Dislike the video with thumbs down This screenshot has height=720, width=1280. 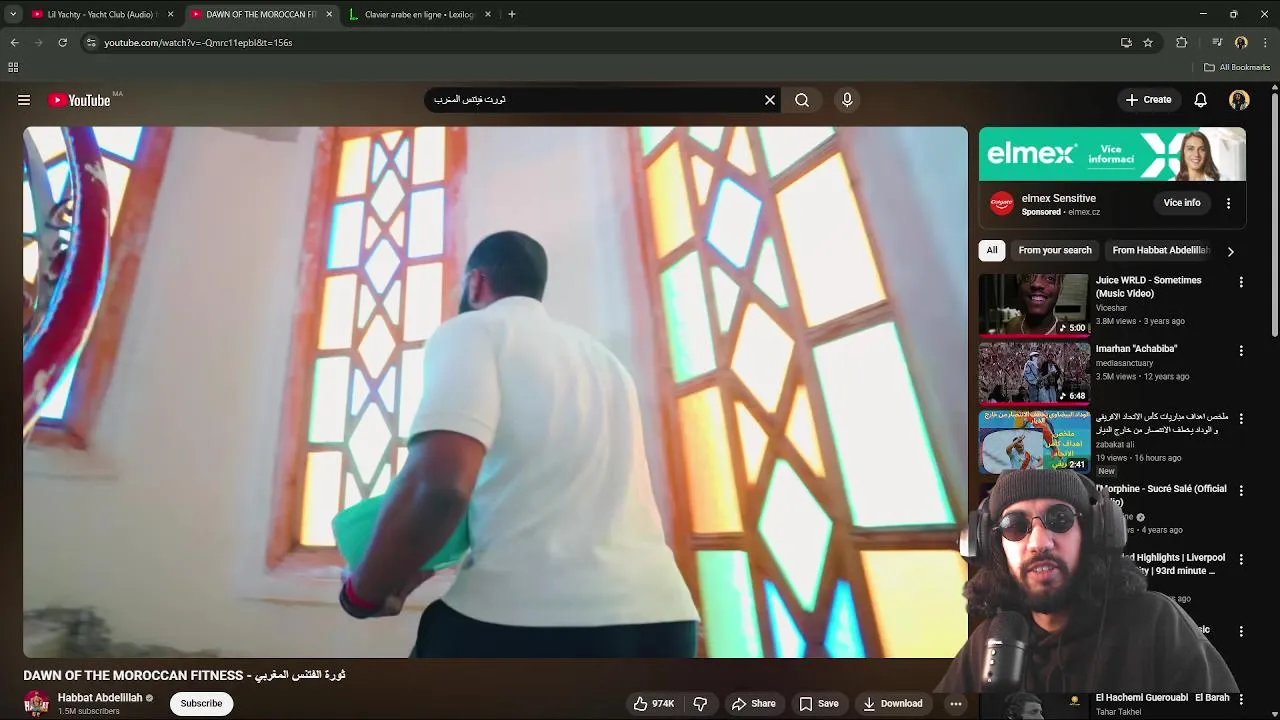tap(700, 704)
